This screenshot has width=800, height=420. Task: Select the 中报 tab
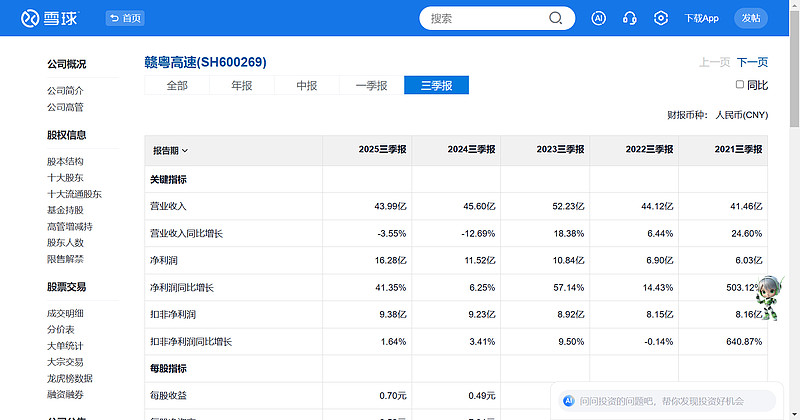[x=307, y=86]
